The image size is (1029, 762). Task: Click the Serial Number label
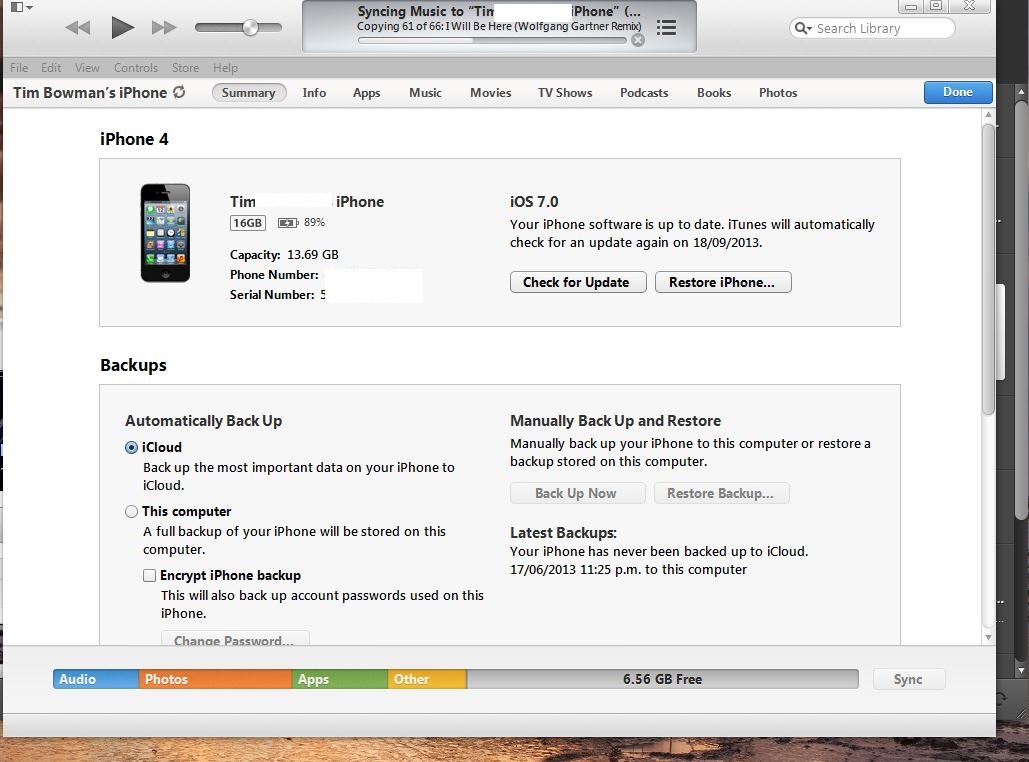click(272, 295)
